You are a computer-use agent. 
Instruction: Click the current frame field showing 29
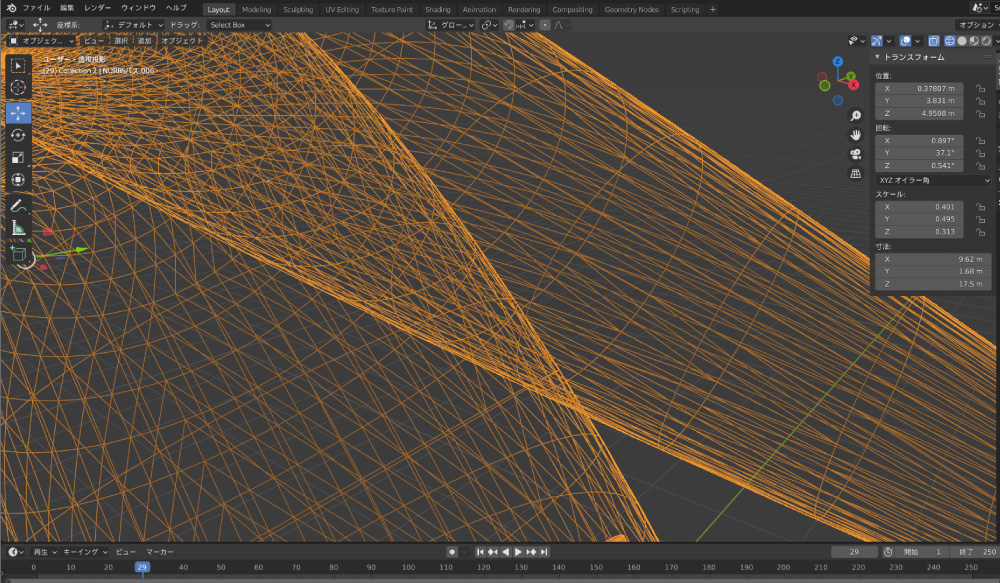point(855,552)
